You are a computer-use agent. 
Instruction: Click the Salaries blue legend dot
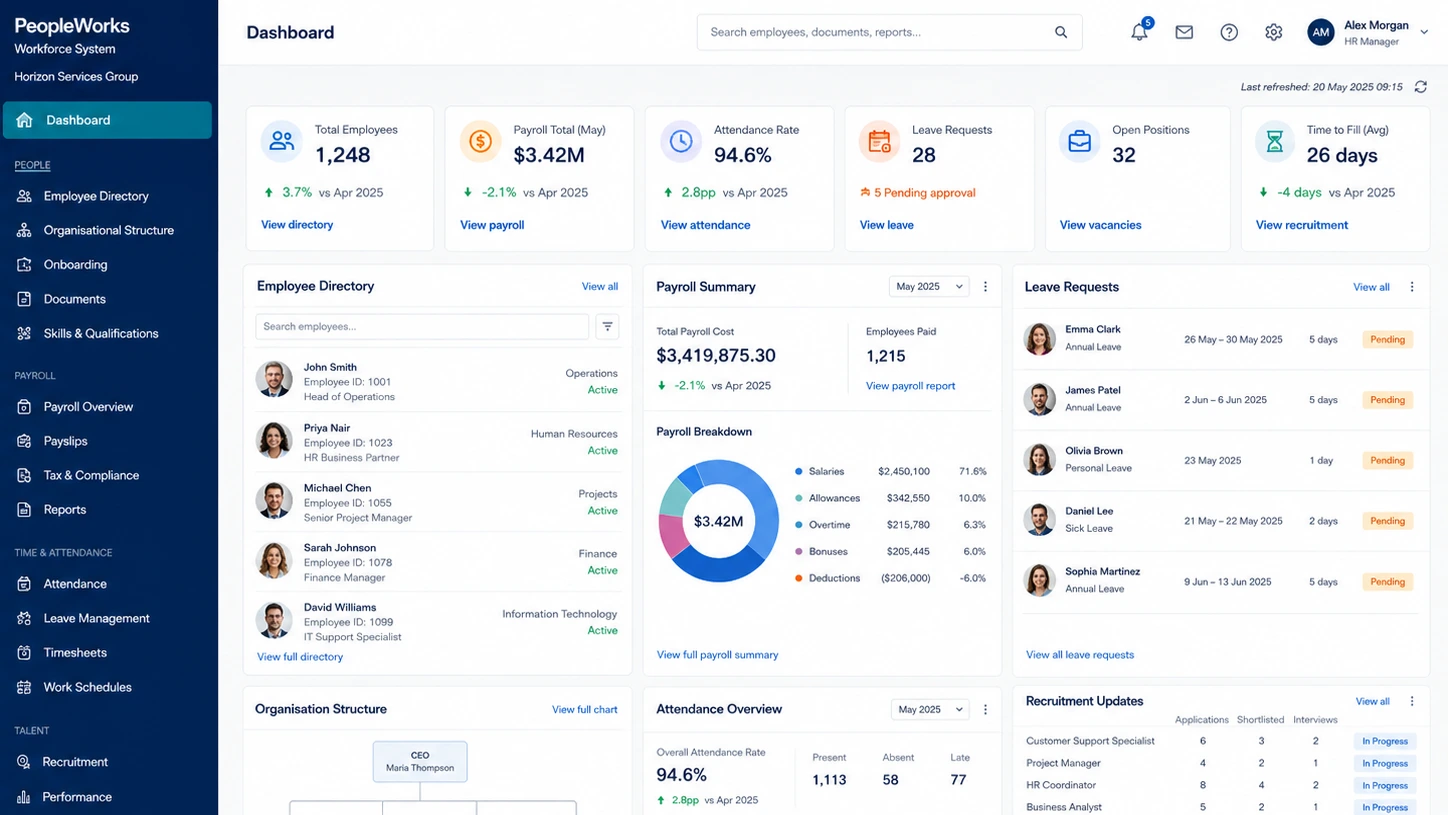pyautogui.click(x=799, y=471)
